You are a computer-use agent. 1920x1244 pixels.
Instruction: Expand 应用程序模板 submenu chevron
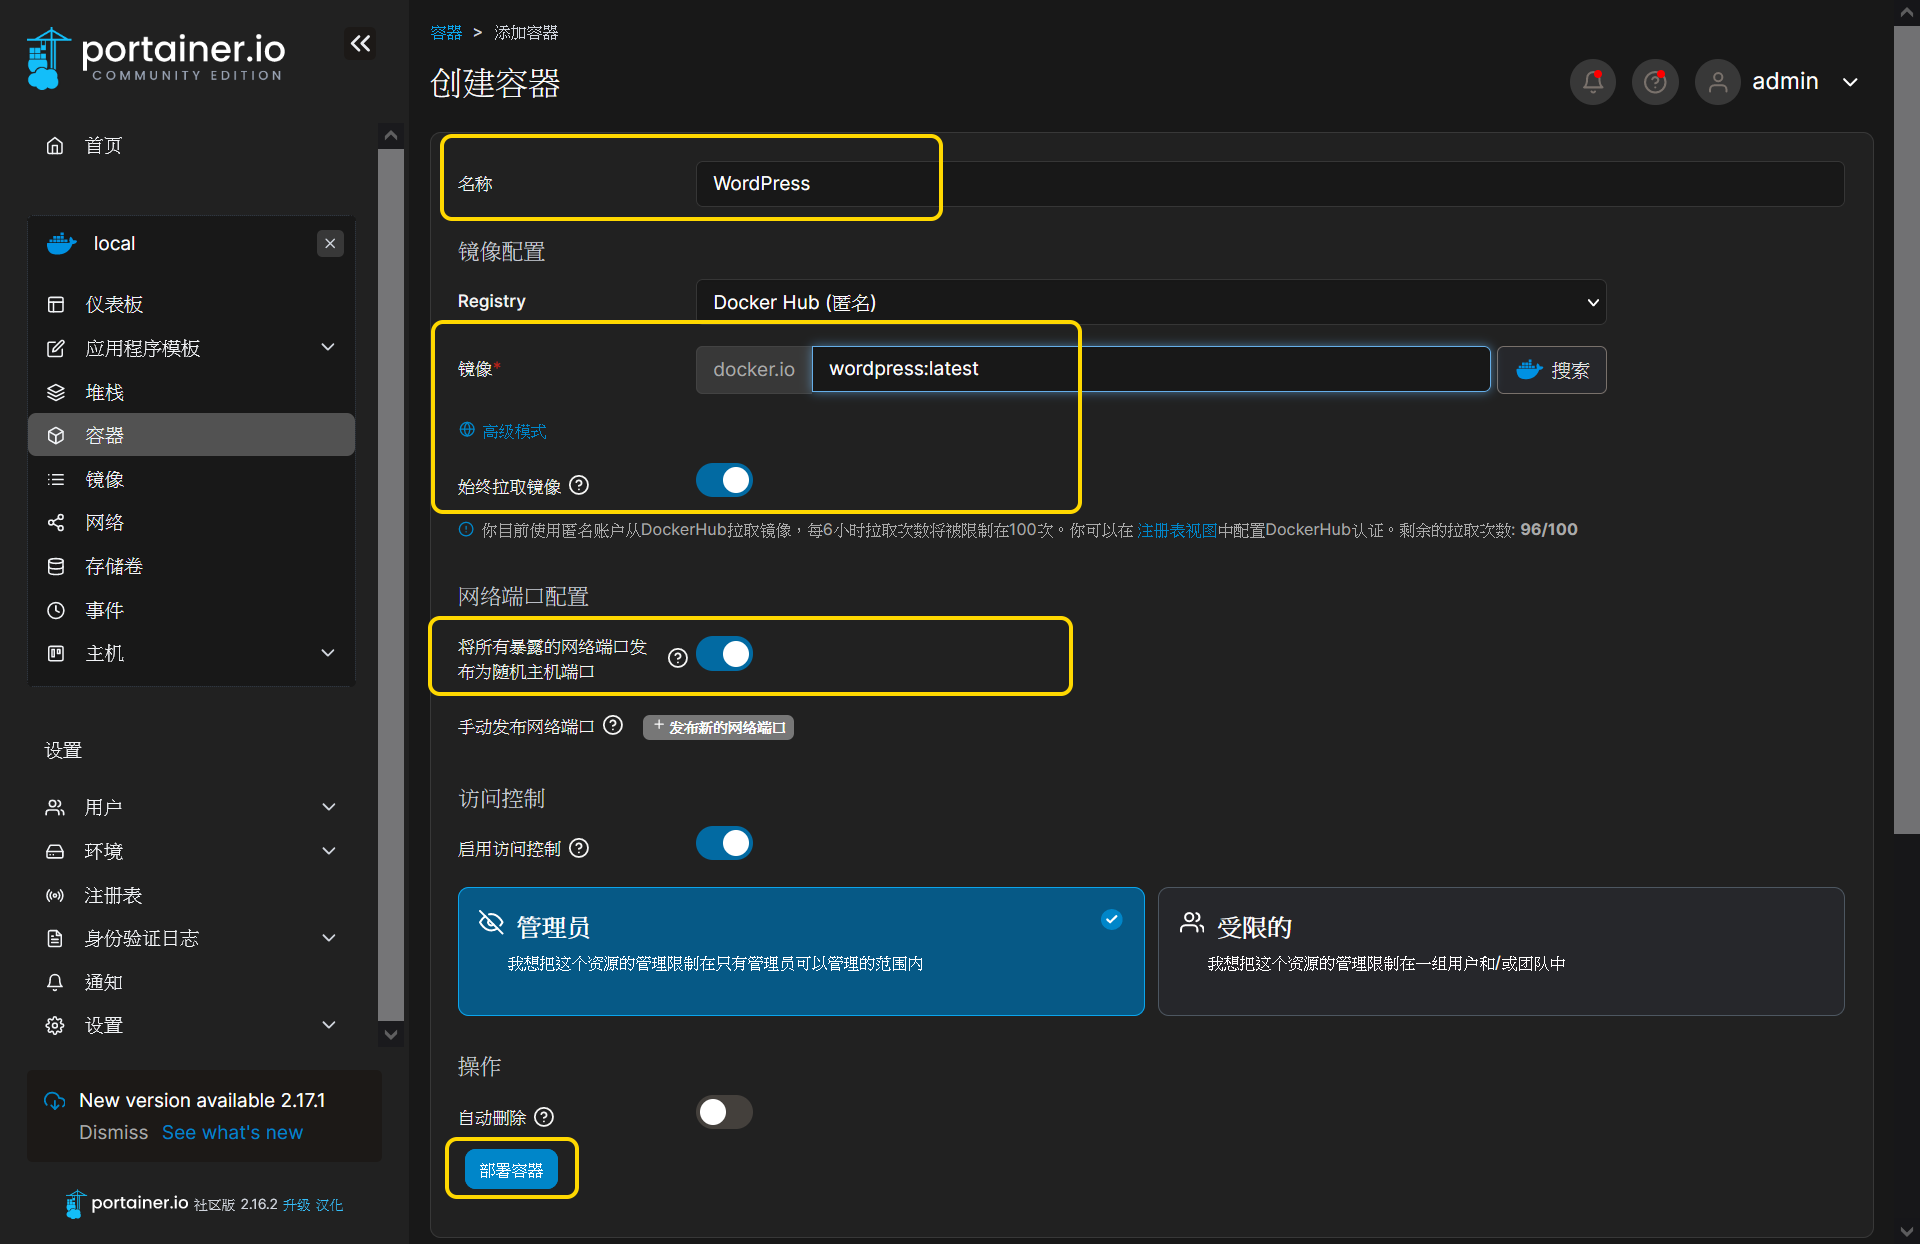click(x=328, y=347)
